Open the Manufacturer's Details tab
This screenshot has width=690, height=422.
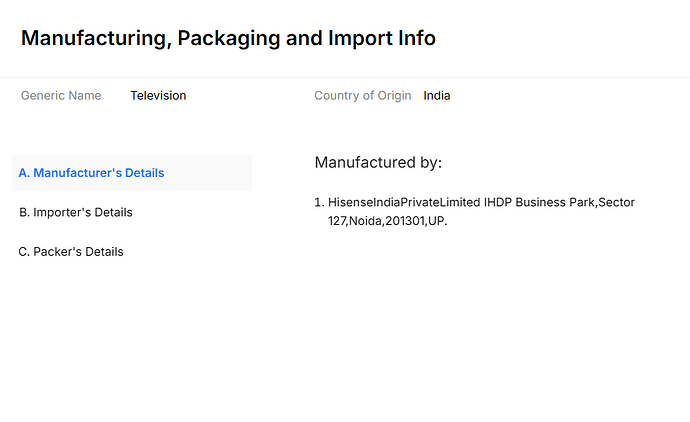point(91,173)
